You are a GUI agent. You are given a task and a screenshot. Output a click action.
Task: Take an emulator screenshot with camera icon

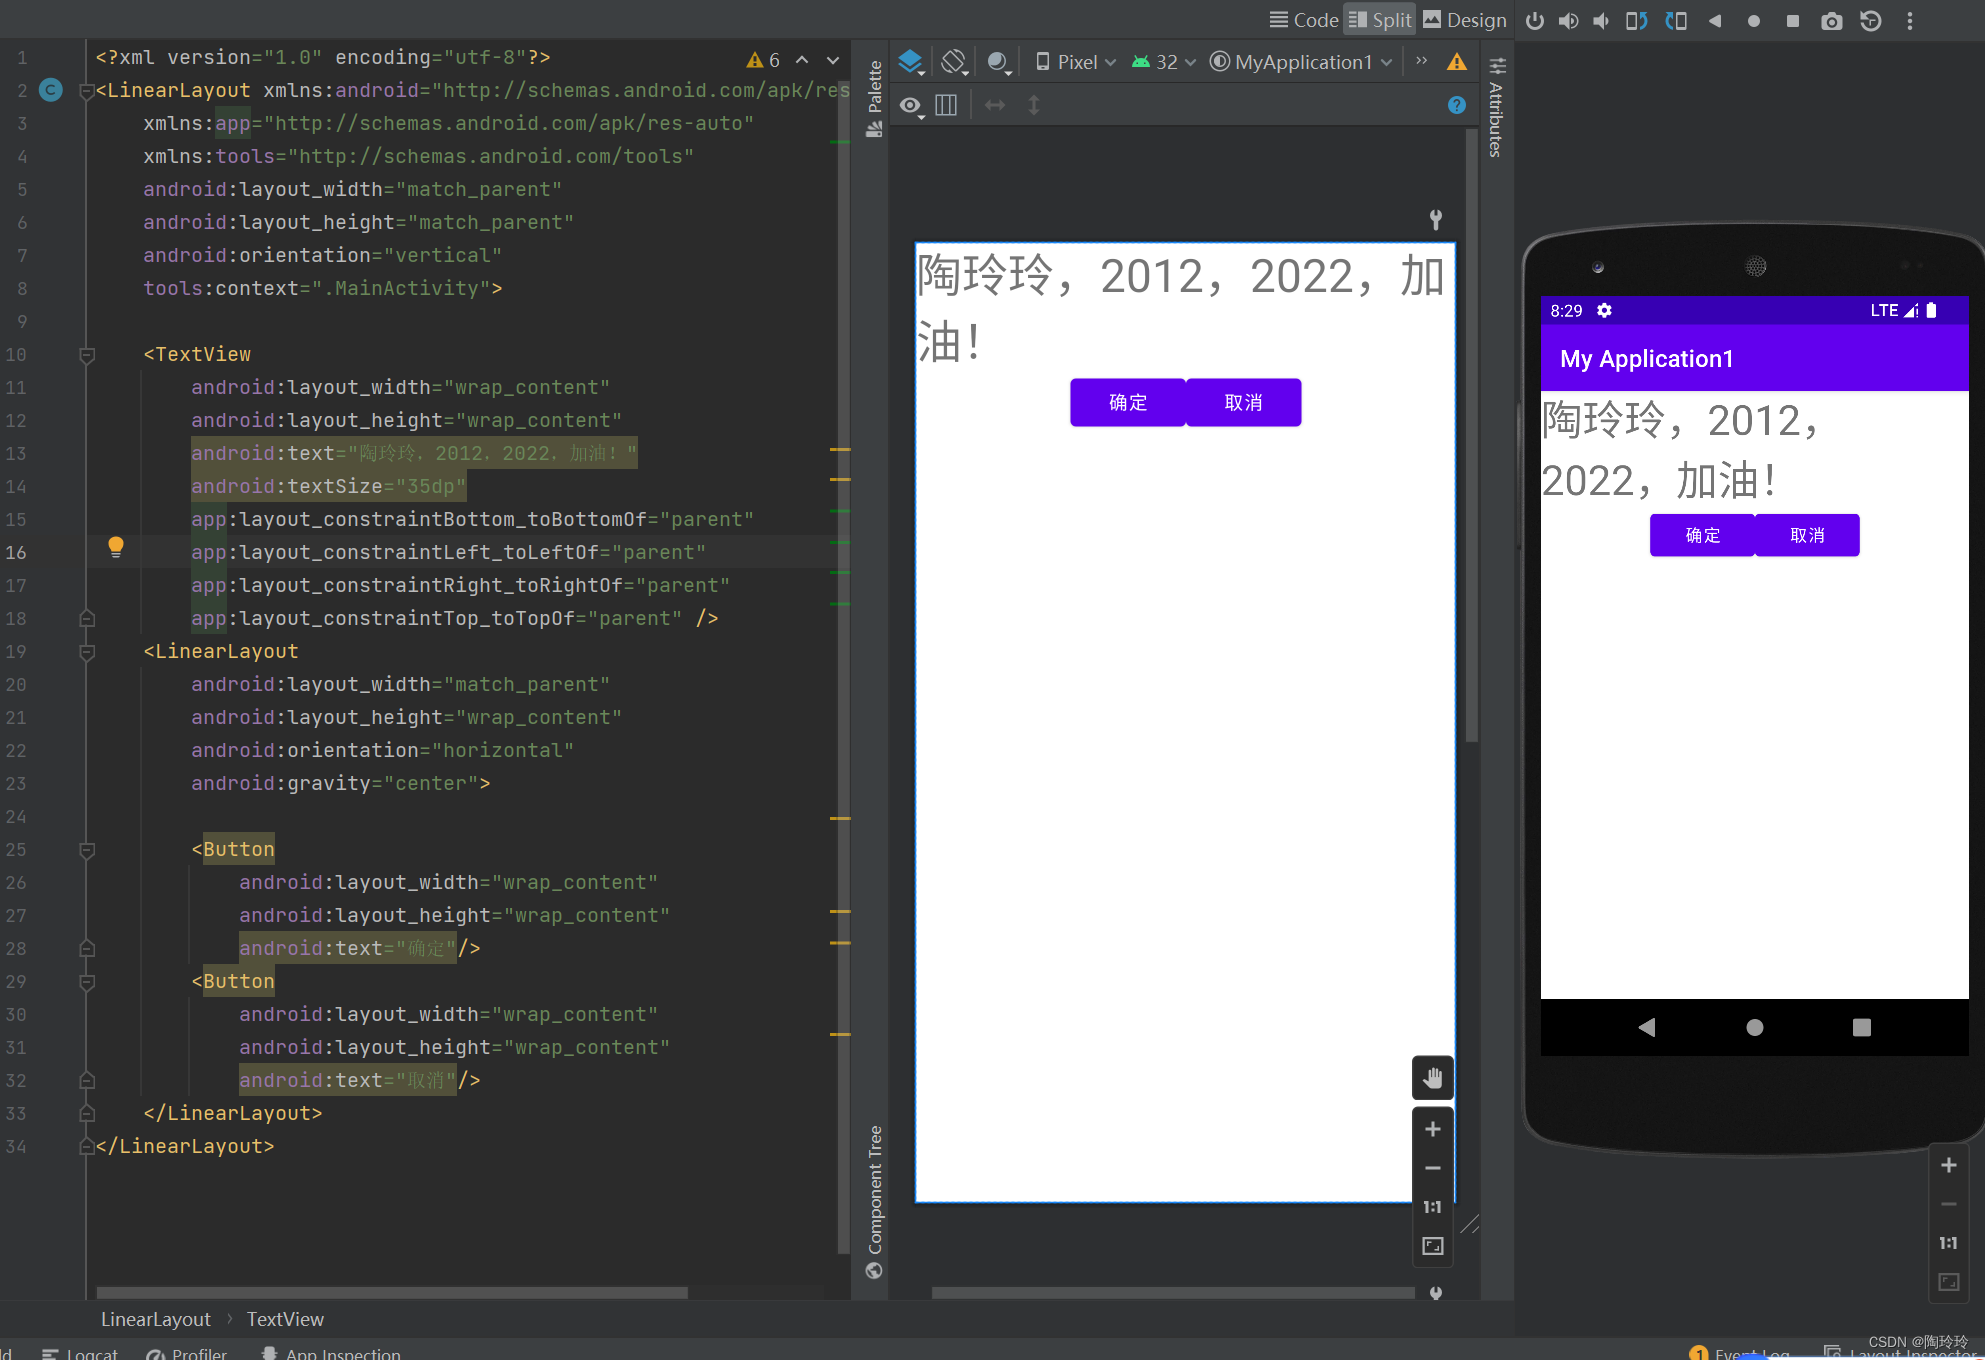point(1831,21)
